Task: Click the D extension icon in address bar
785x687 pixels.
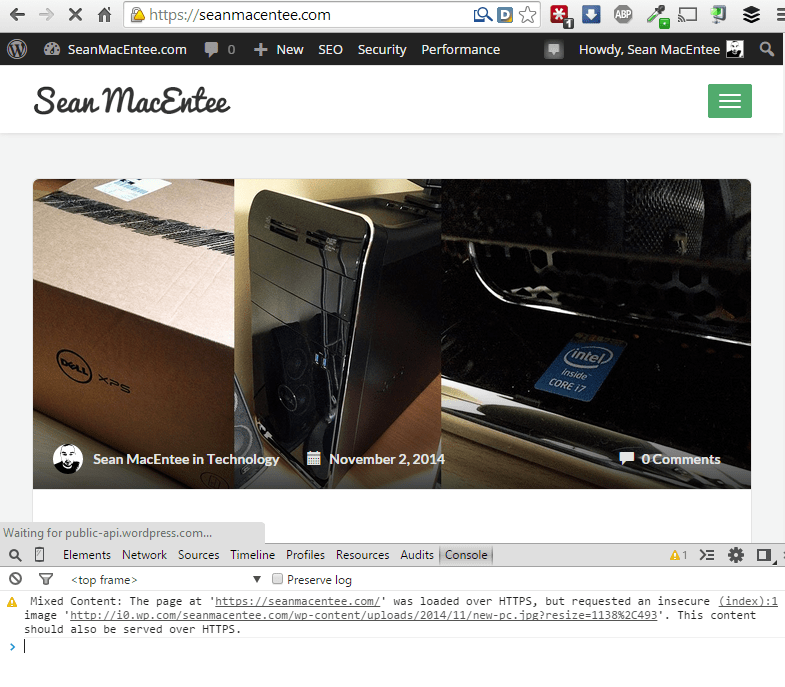Action: [505, 15]
